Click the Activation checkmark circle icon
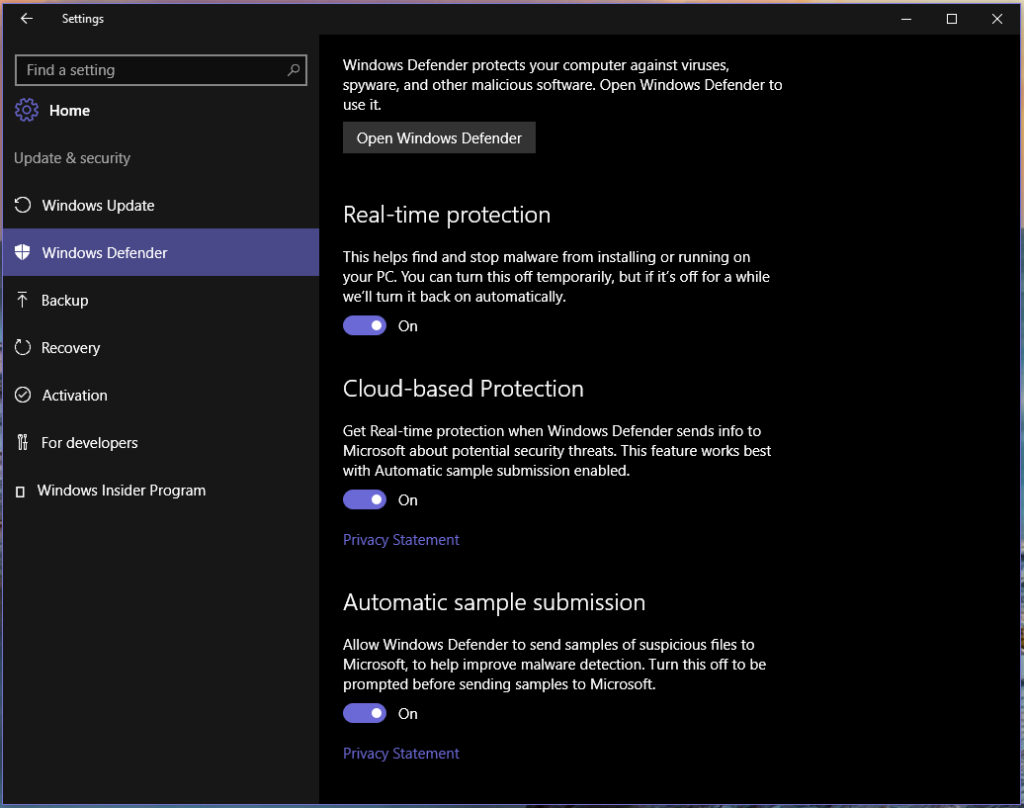 tap(23, 396)
